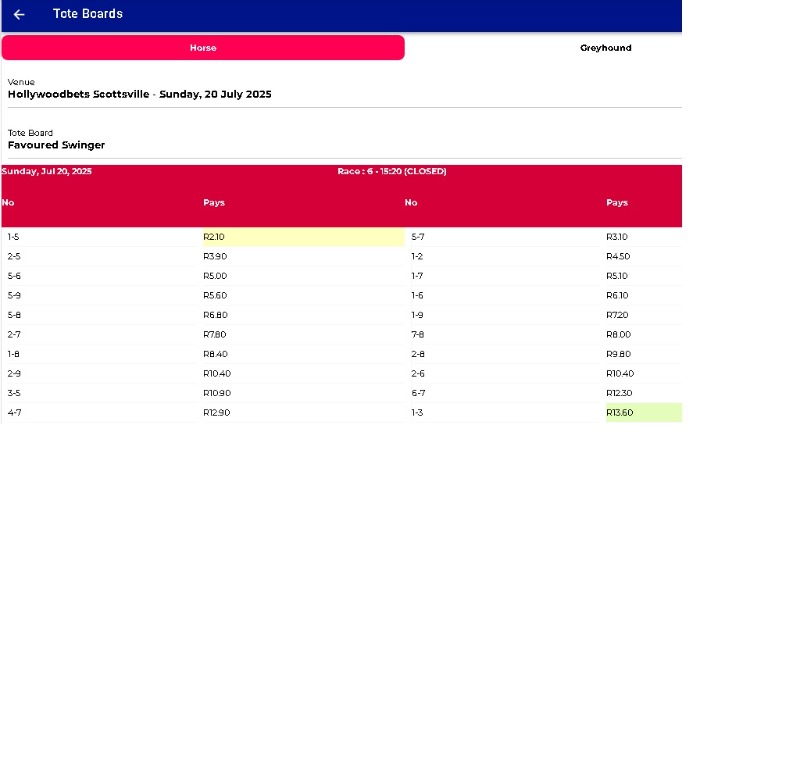Open the Tote Board Favoured Swinger selector
Viewport: 800px width, 770px height.
tap(56, 145)
